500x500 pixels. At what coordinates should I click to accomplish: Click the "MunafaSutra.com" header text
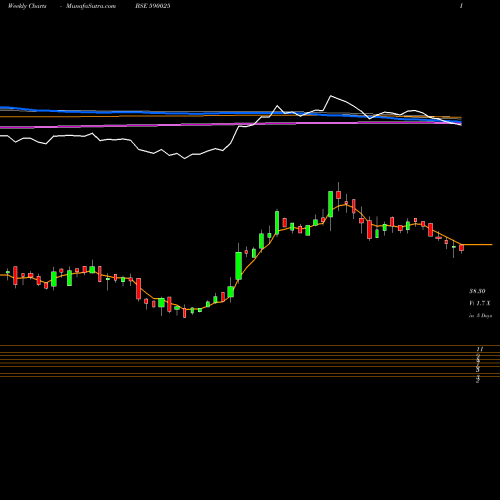(91, 6)
